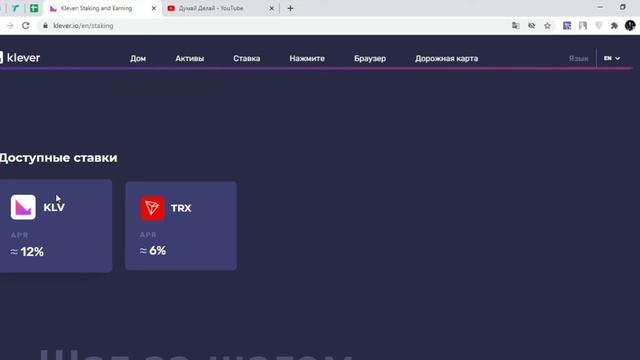Open the Нажмите navigation item
640x360 pixels.
307,58
